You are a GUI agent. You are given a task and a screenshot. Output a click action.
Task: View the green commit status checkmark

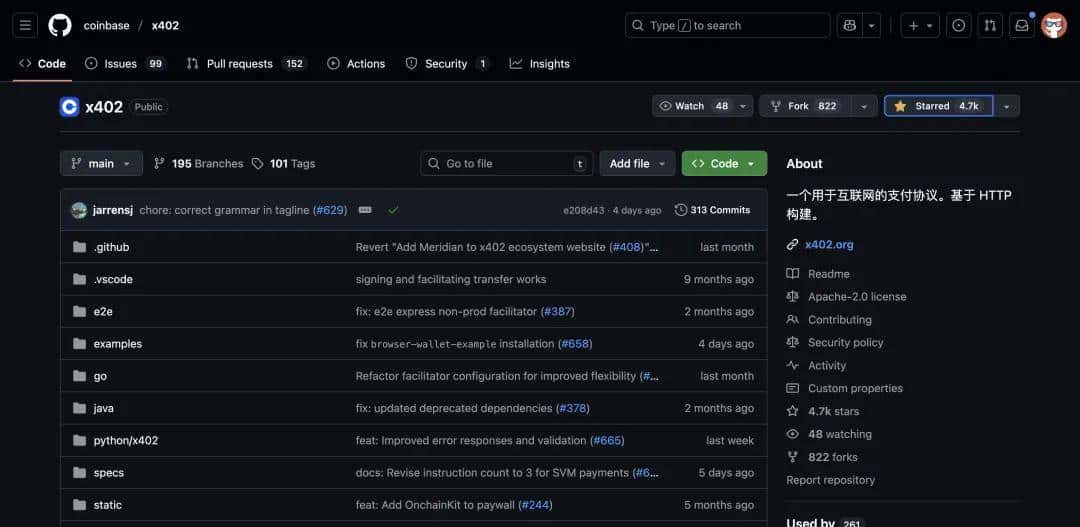point(393,210)
